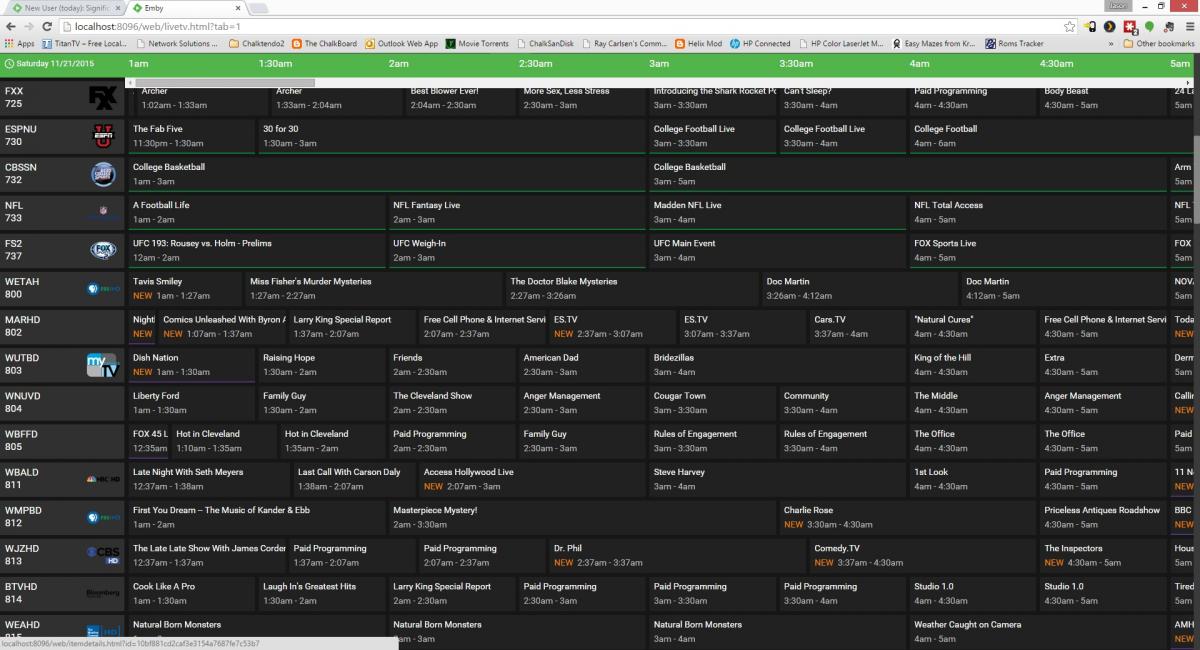This screenshot has width=1200, height=650.
Task: Select the FXX channel logo
Action: click(x=103, y=98)
